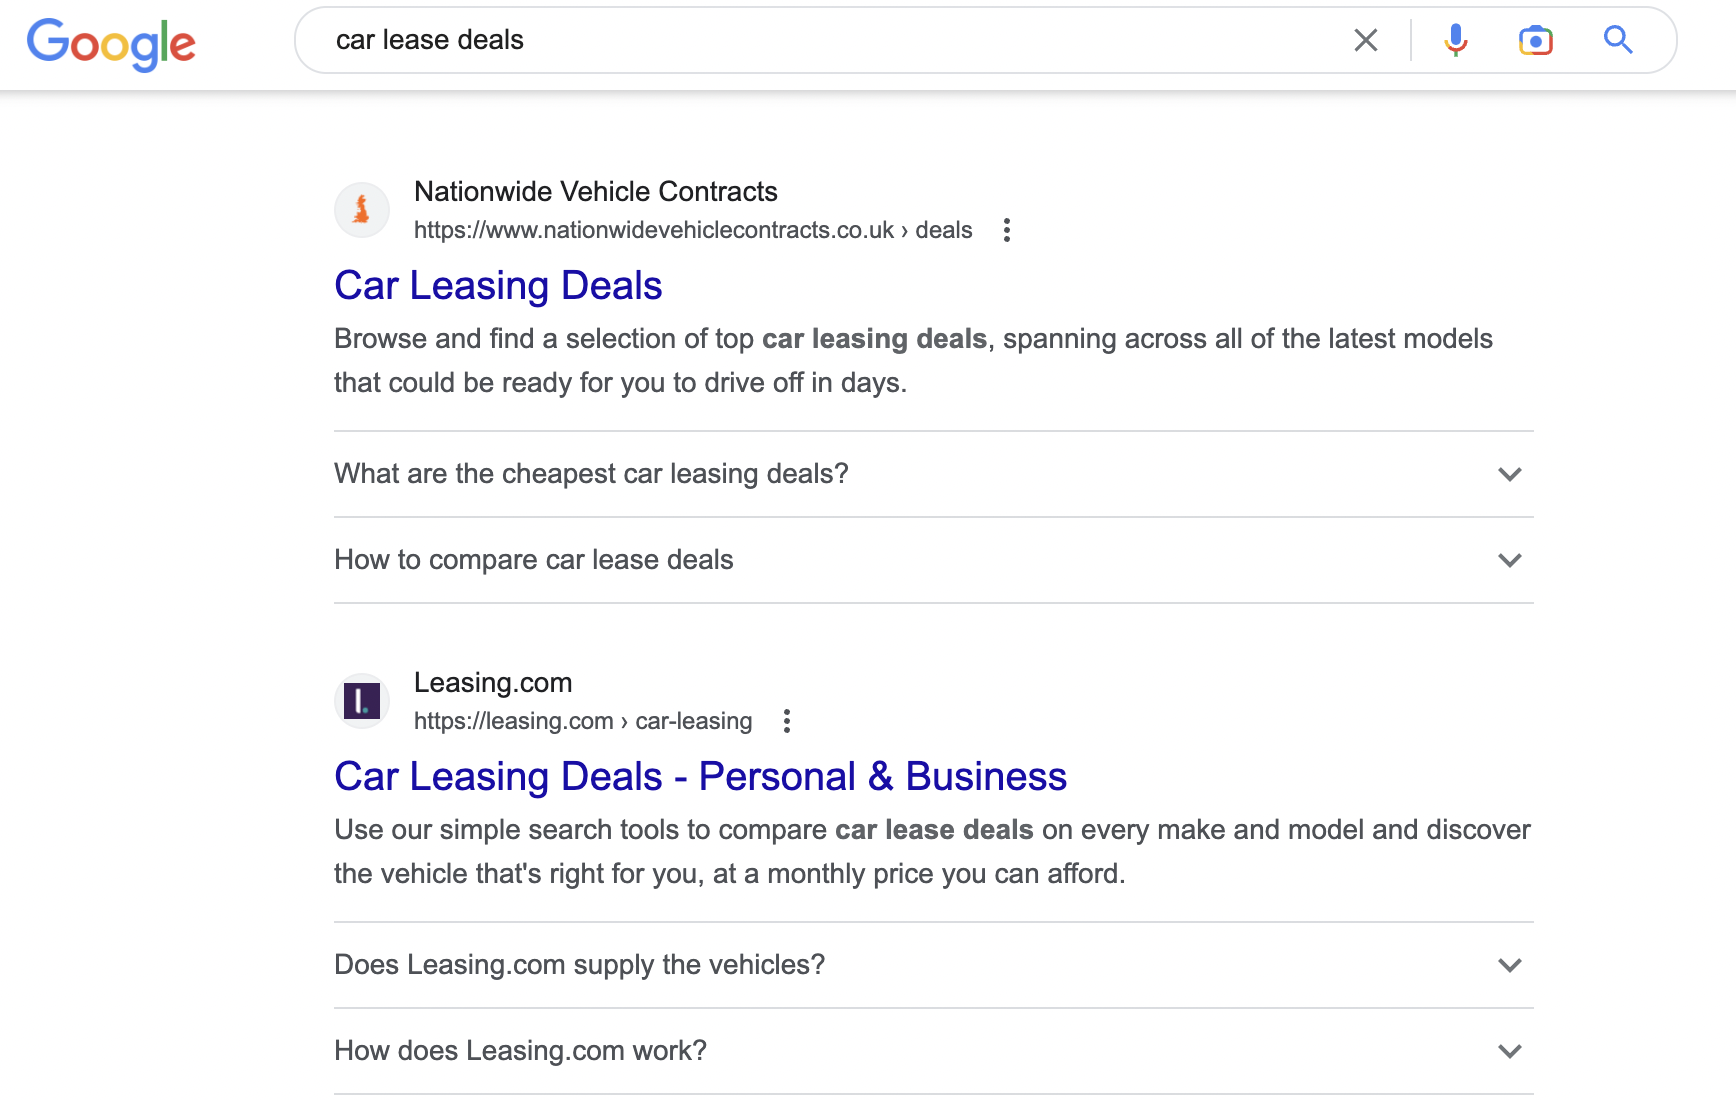Screen dimensions: 1736x1100
Task: Open Nationwide Vehicle Contracts result options menu
Action: pos(1006,230)
